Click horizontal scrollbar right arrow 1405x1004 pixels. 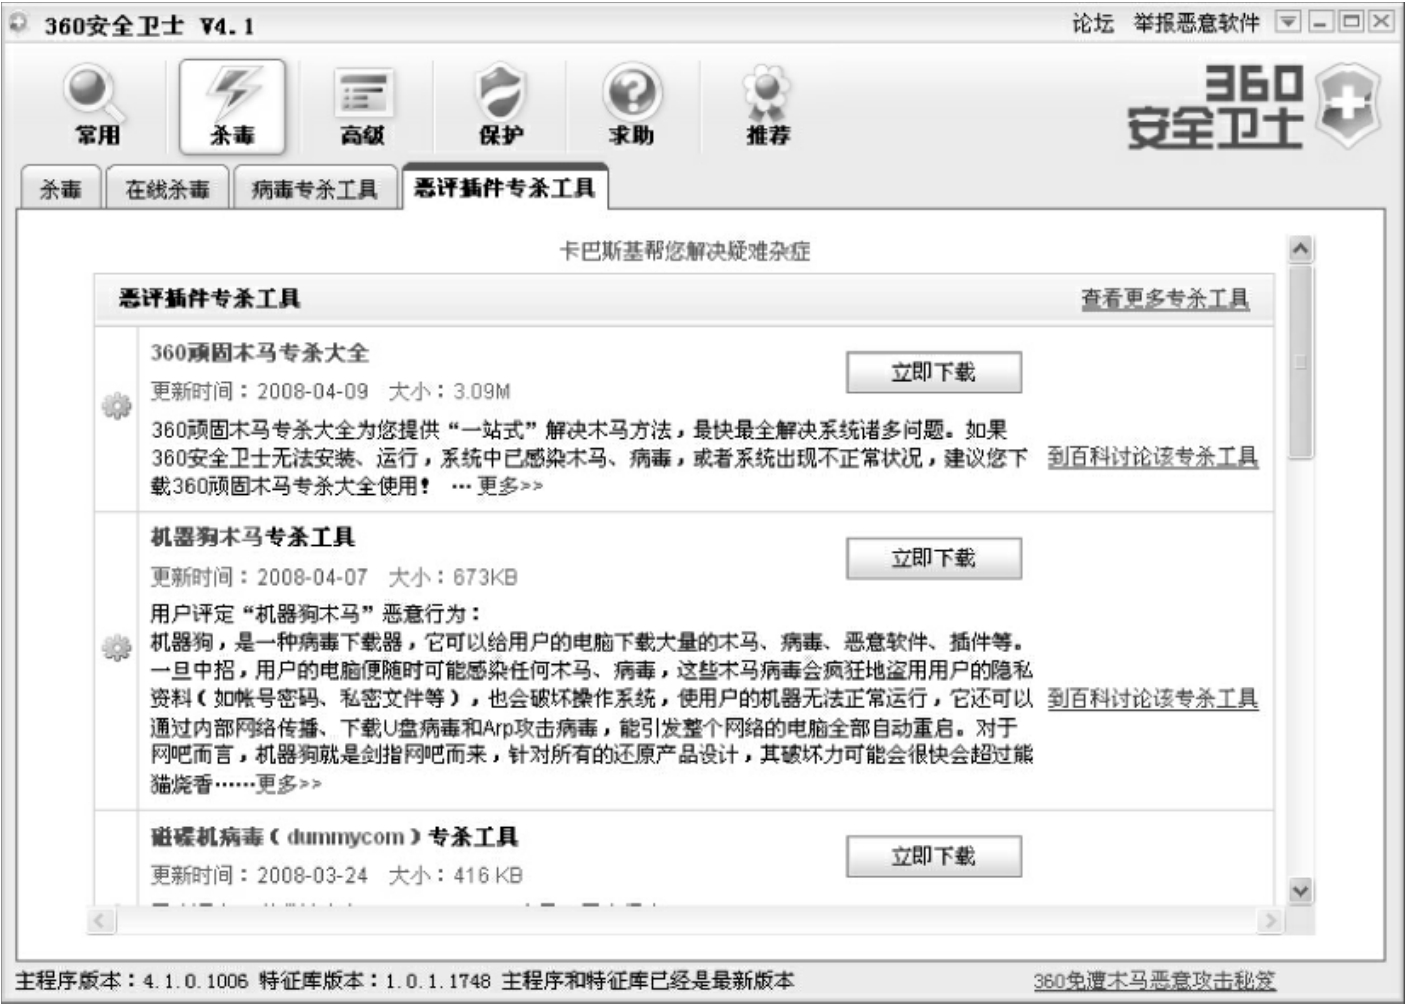1270,920
